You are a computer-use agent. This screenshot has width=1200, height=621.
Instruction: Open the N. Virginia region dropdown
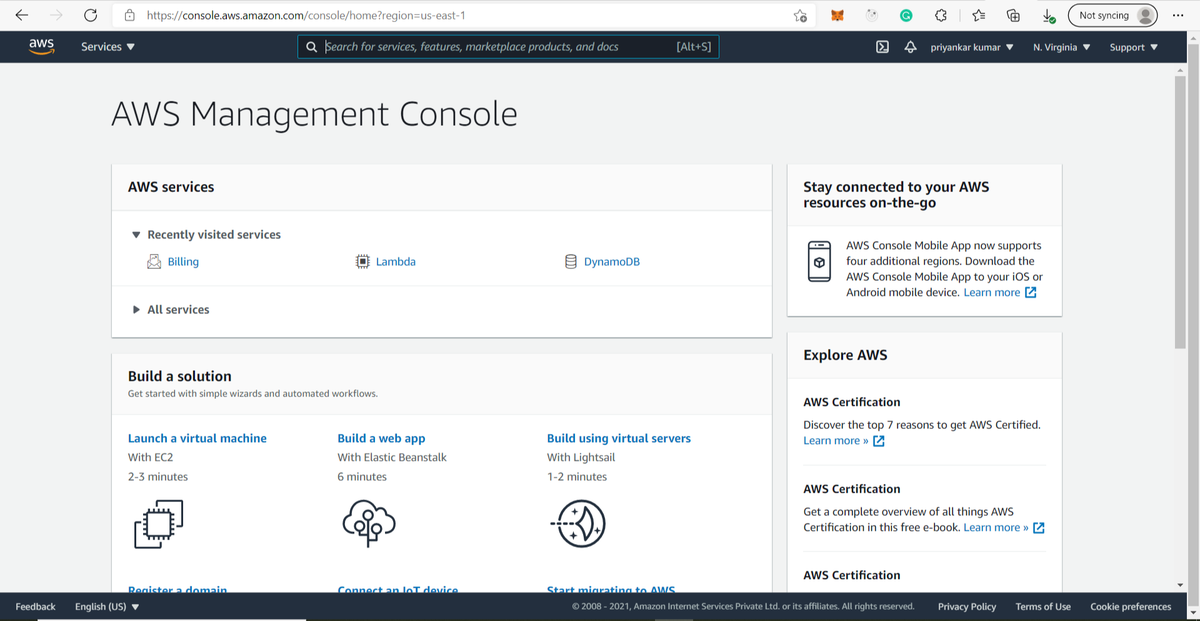click(1062, 47)
